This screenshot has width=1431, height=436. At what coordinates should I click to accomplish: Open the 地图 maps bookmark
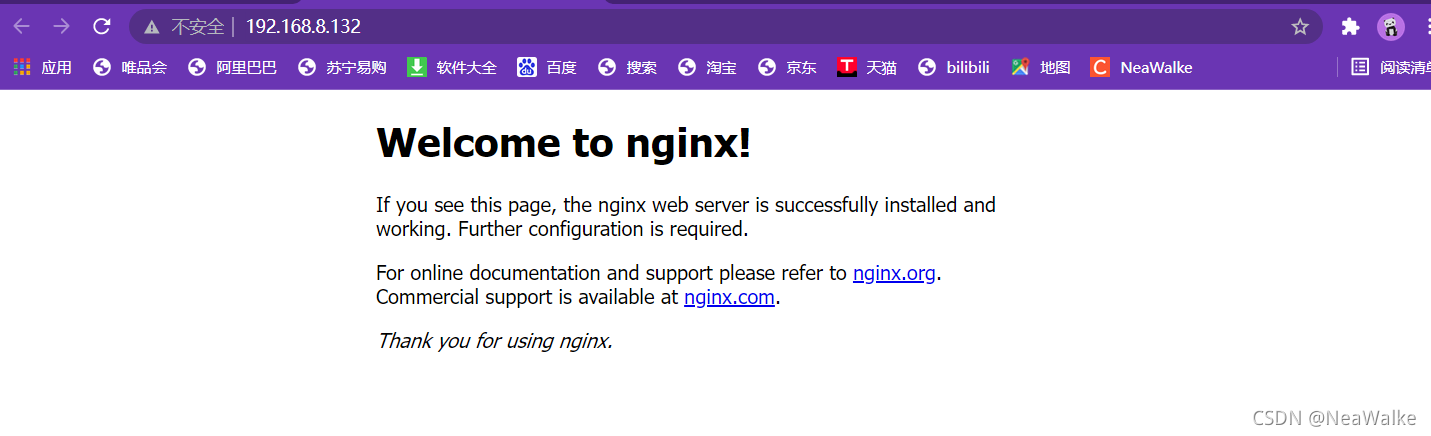coord(1041,67)
